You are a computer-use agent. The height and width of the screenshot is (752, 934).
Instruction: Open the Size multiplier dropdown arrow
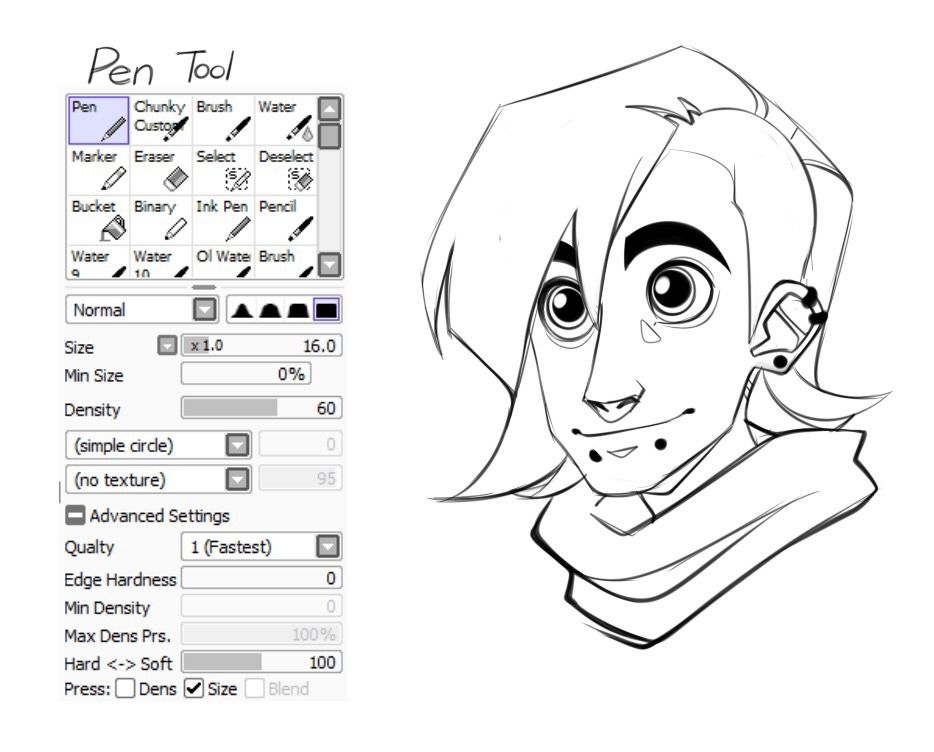(x=167, y=346)
